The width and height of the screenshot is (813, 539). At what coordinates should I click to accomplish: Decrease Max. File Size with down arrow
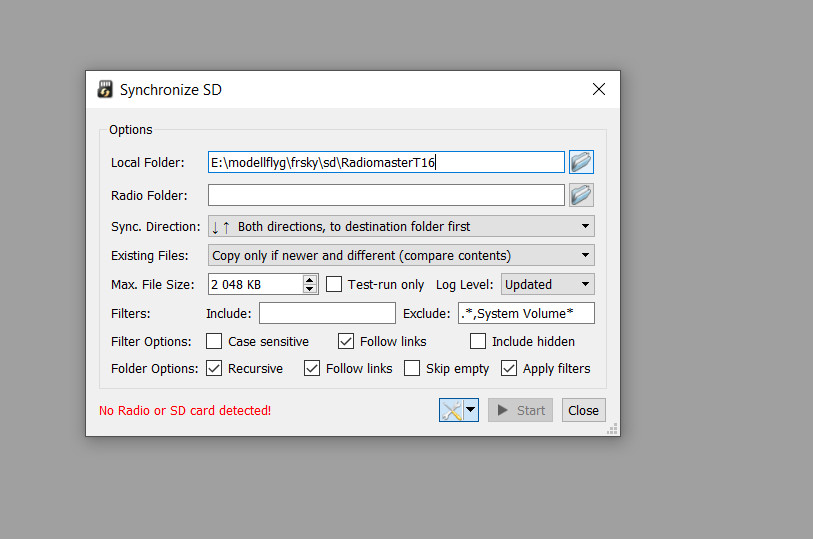(310, 289)
